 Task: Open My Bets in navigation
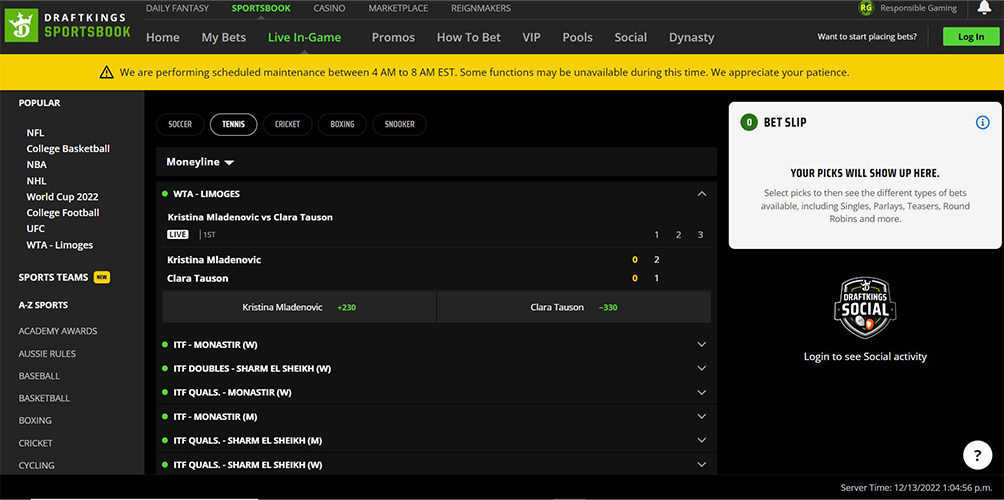point(223,37)
